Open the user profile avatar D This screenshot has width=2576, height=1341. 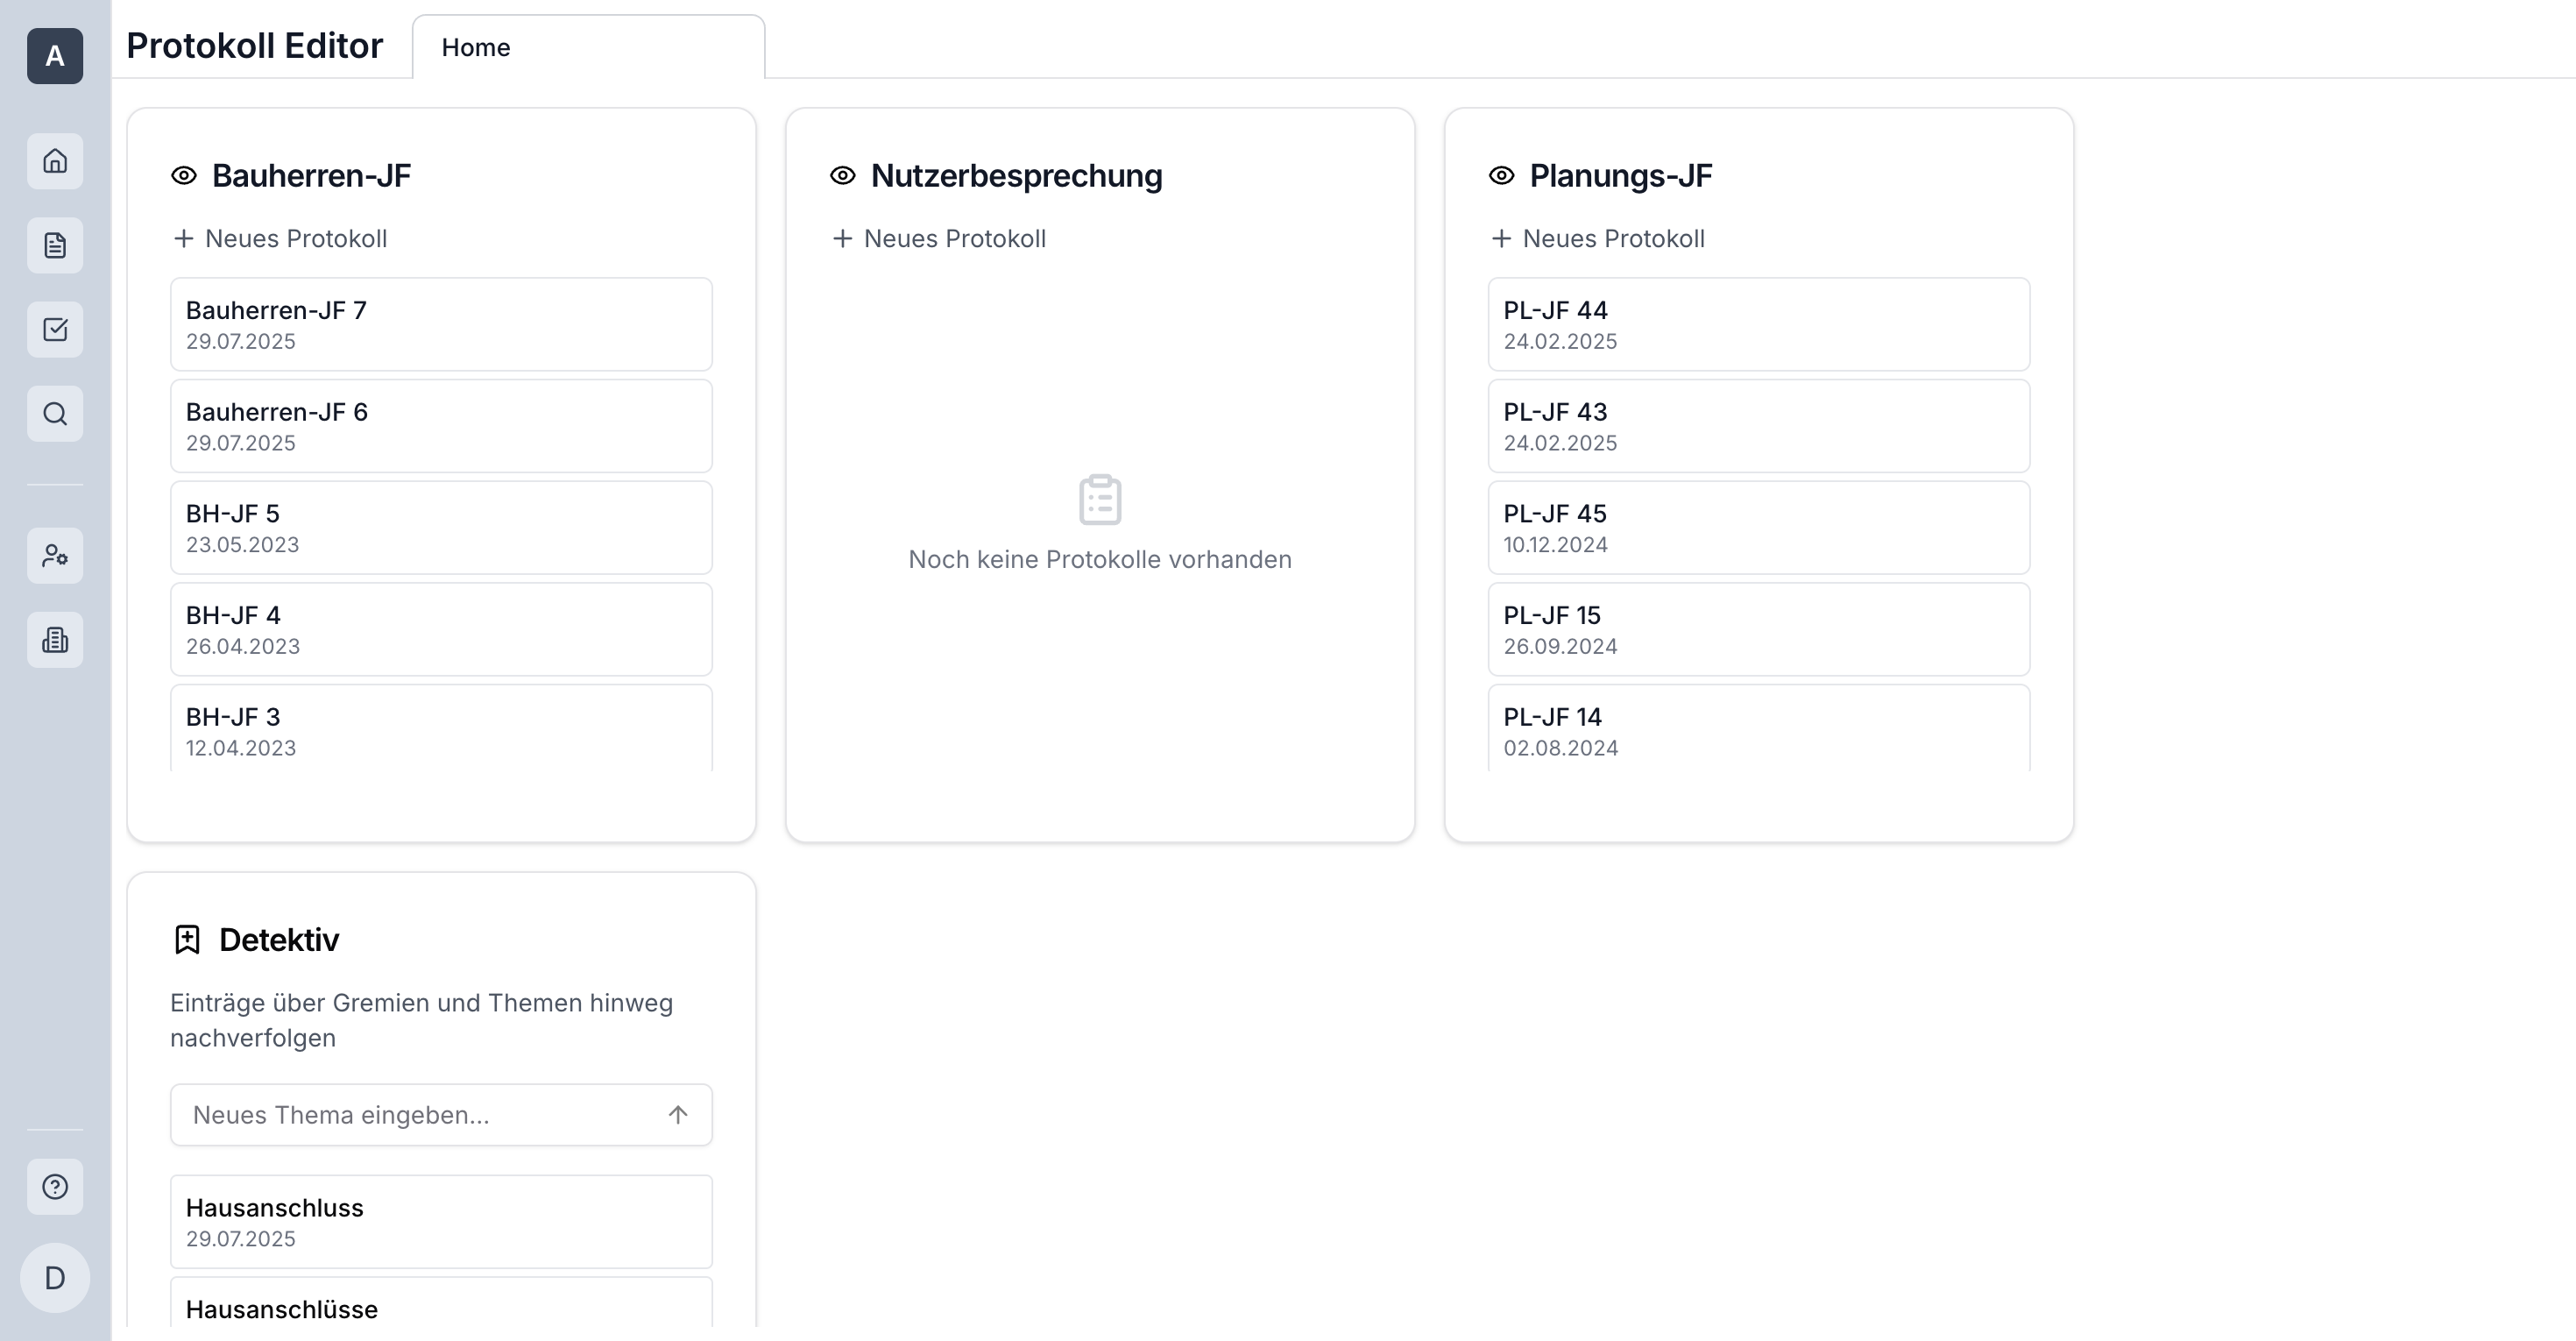coord(55,1277)
